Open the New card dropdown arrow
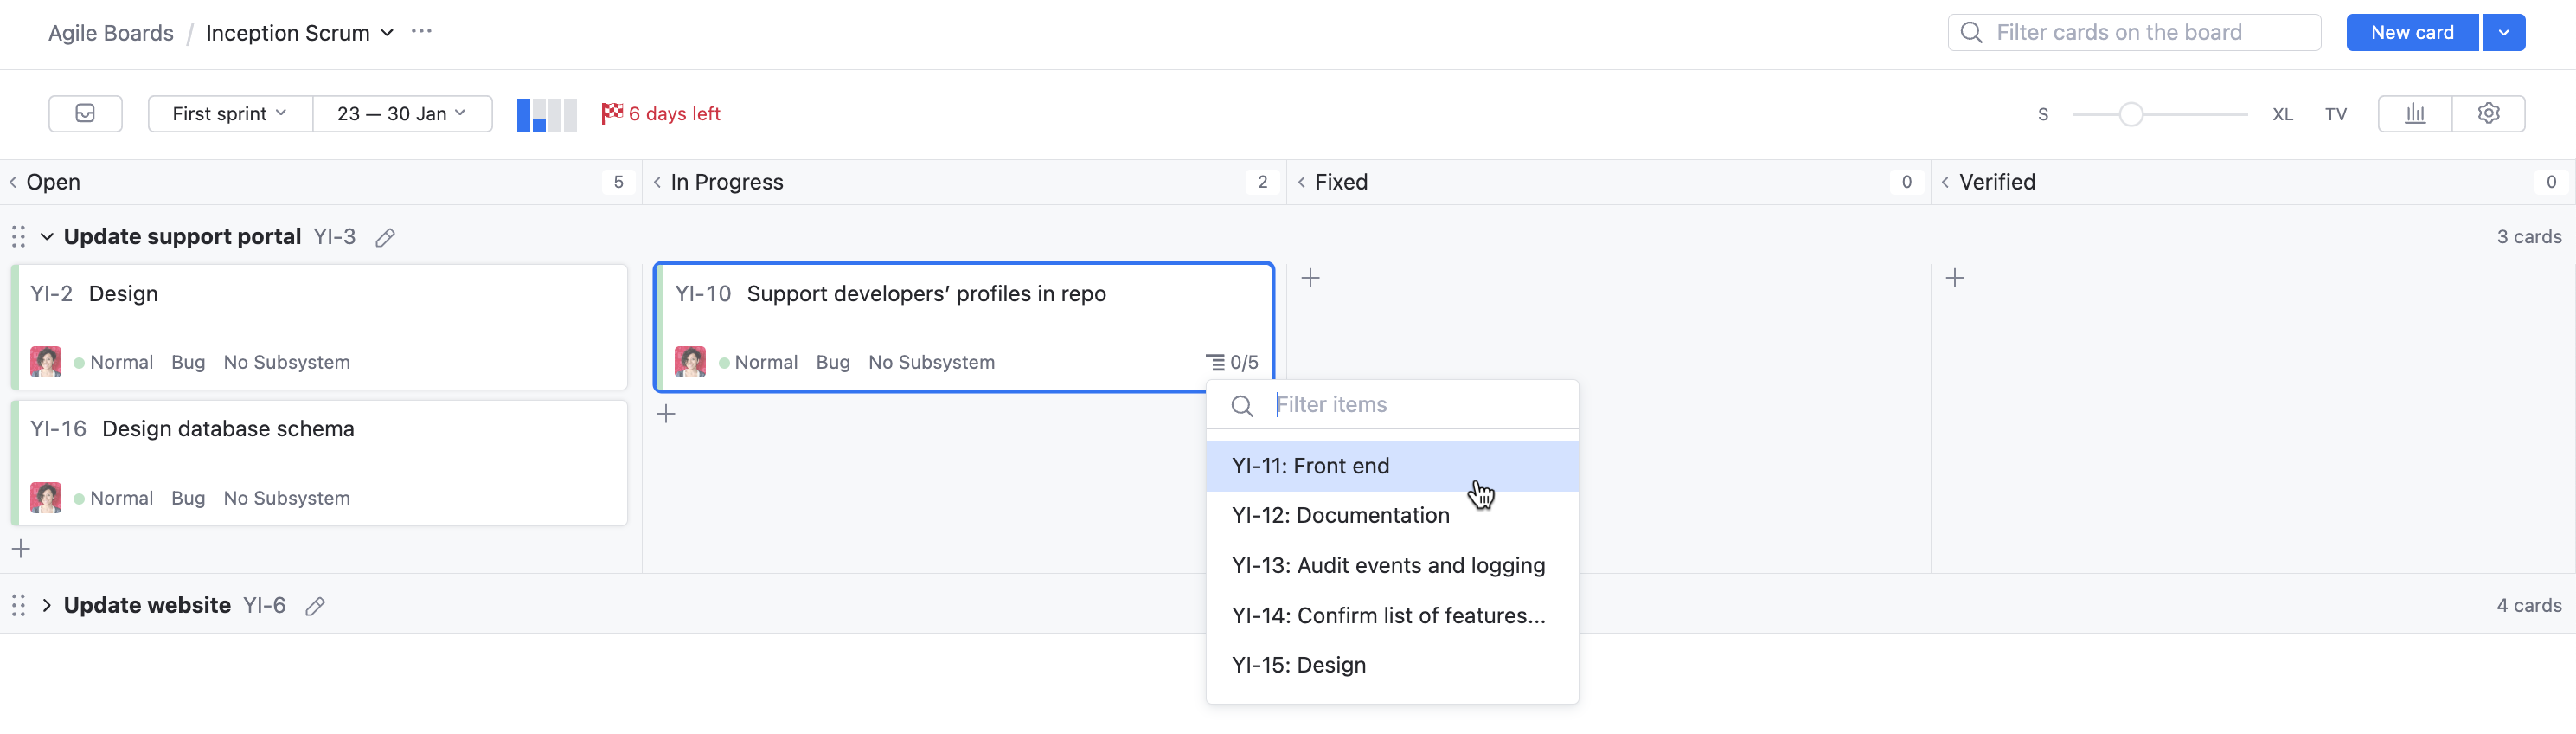 [2503, 33]
